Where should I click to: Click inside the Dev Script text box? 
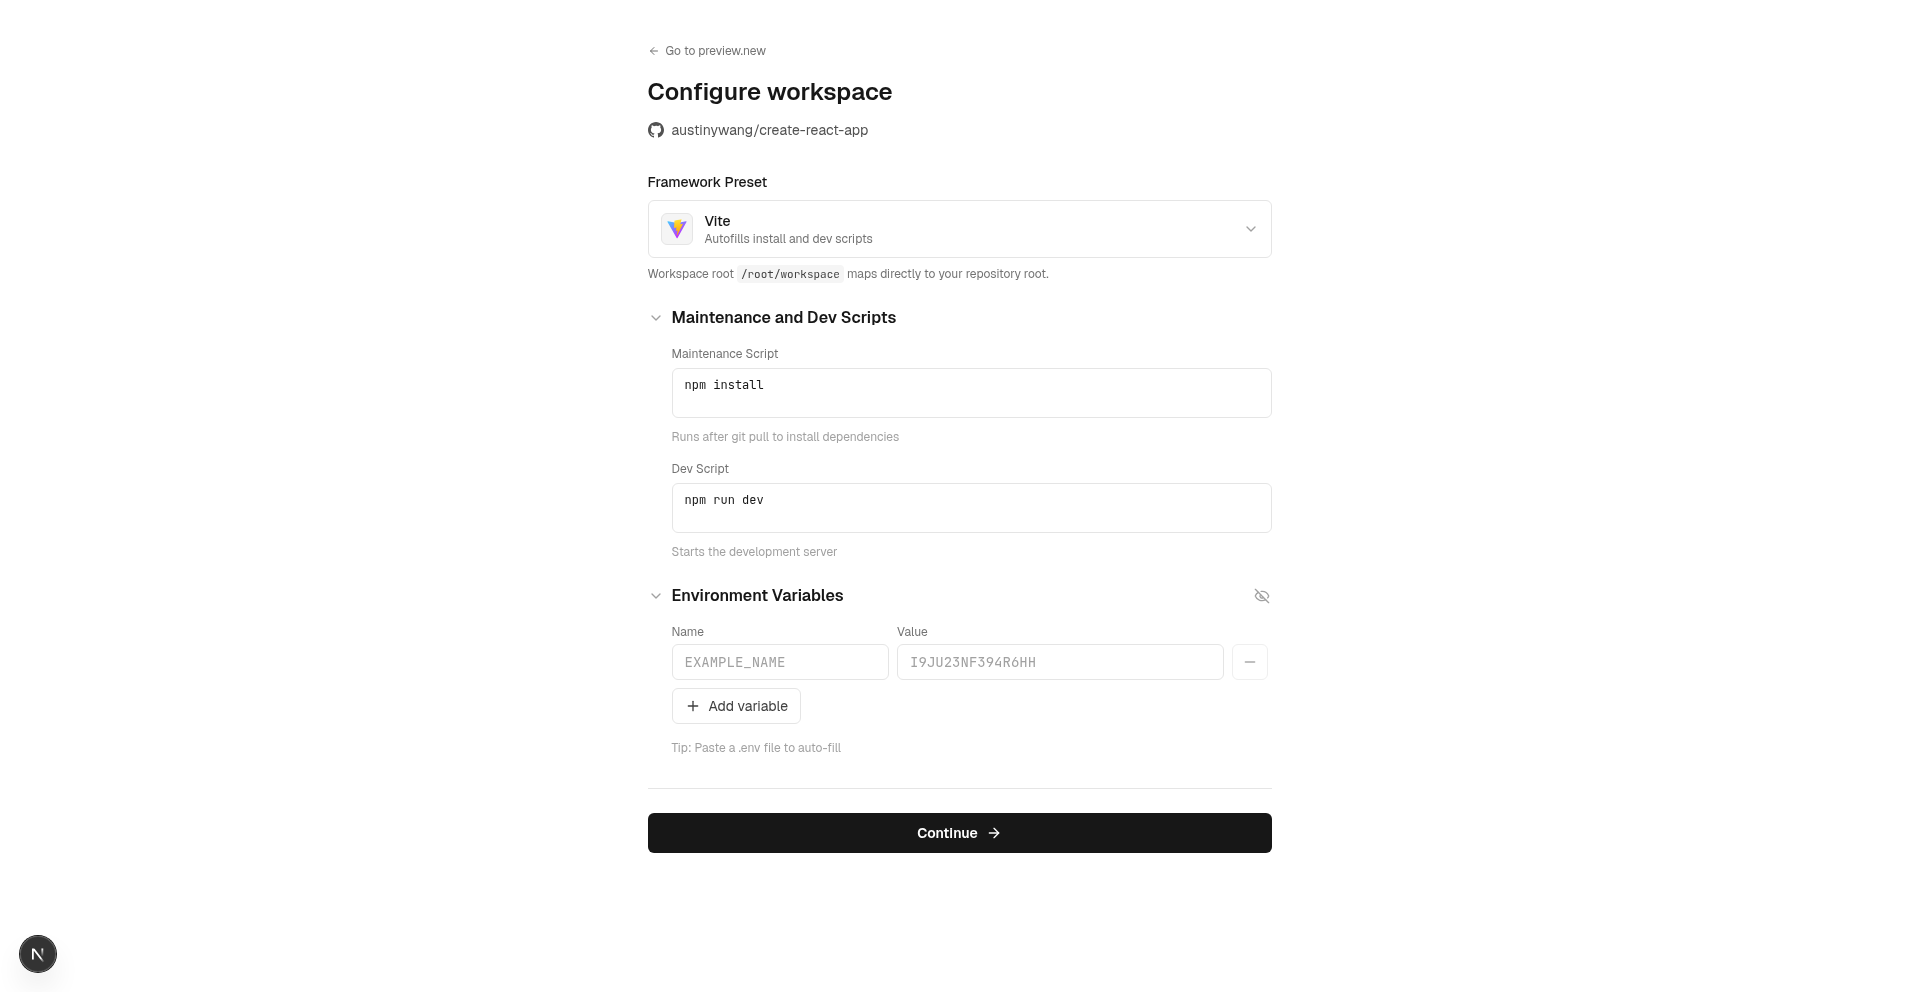pos(971,508)
